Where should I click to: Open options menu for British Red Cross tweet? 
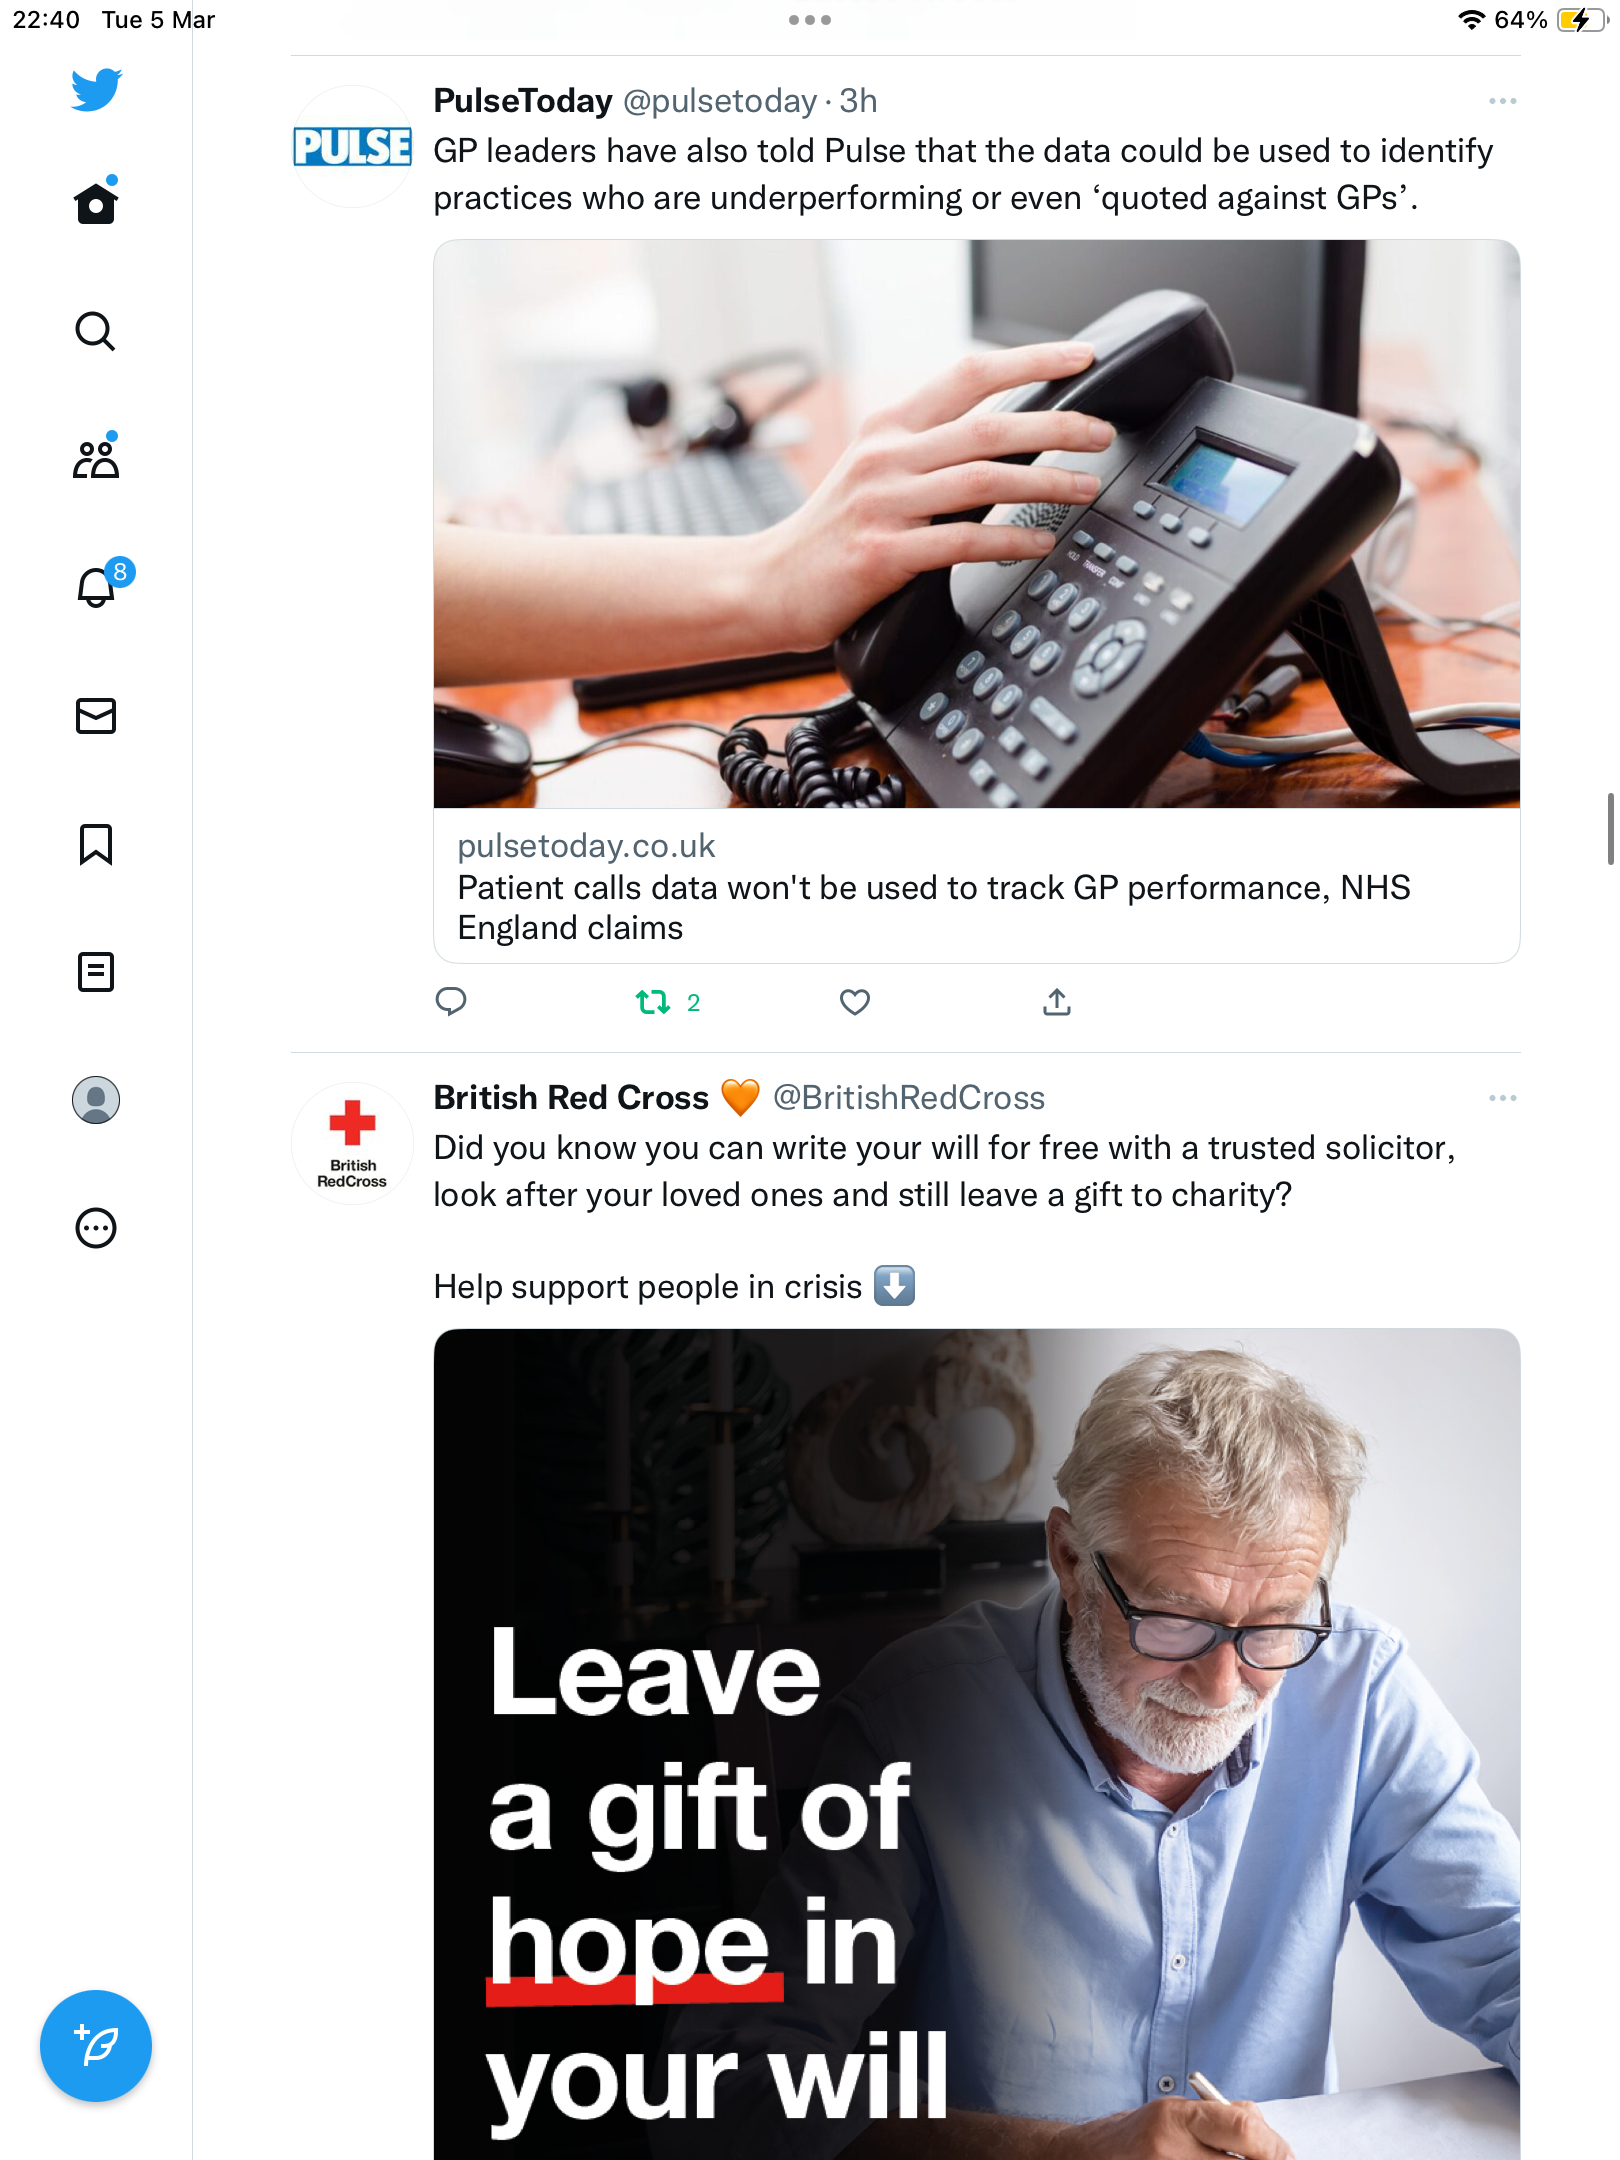[x=1502, y=1098]
